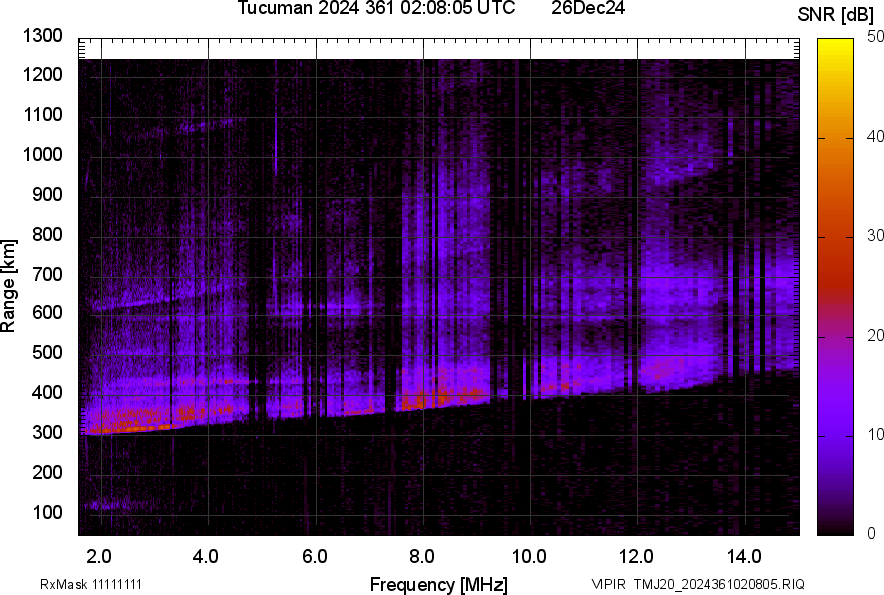This screenshot has height=595, width=884.
Task: Click the "Frequency [MHz]" x-axis label
Action: click(438, 584)
